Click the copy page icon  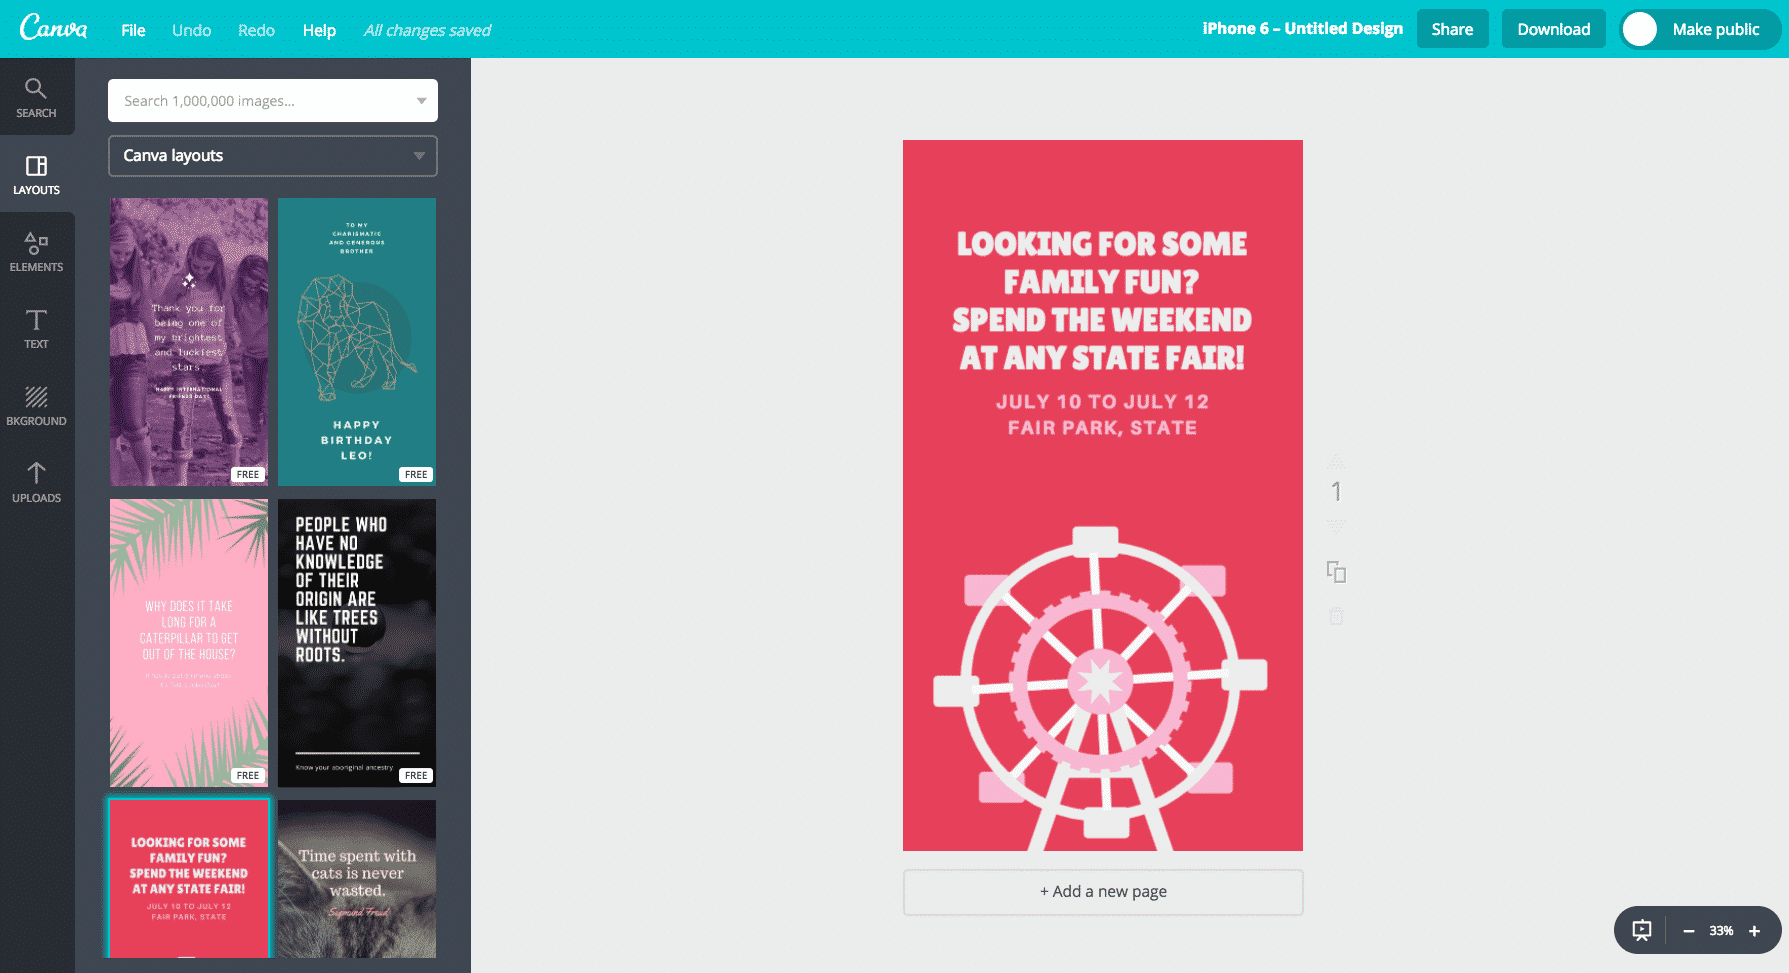(x=1336, y=572)
